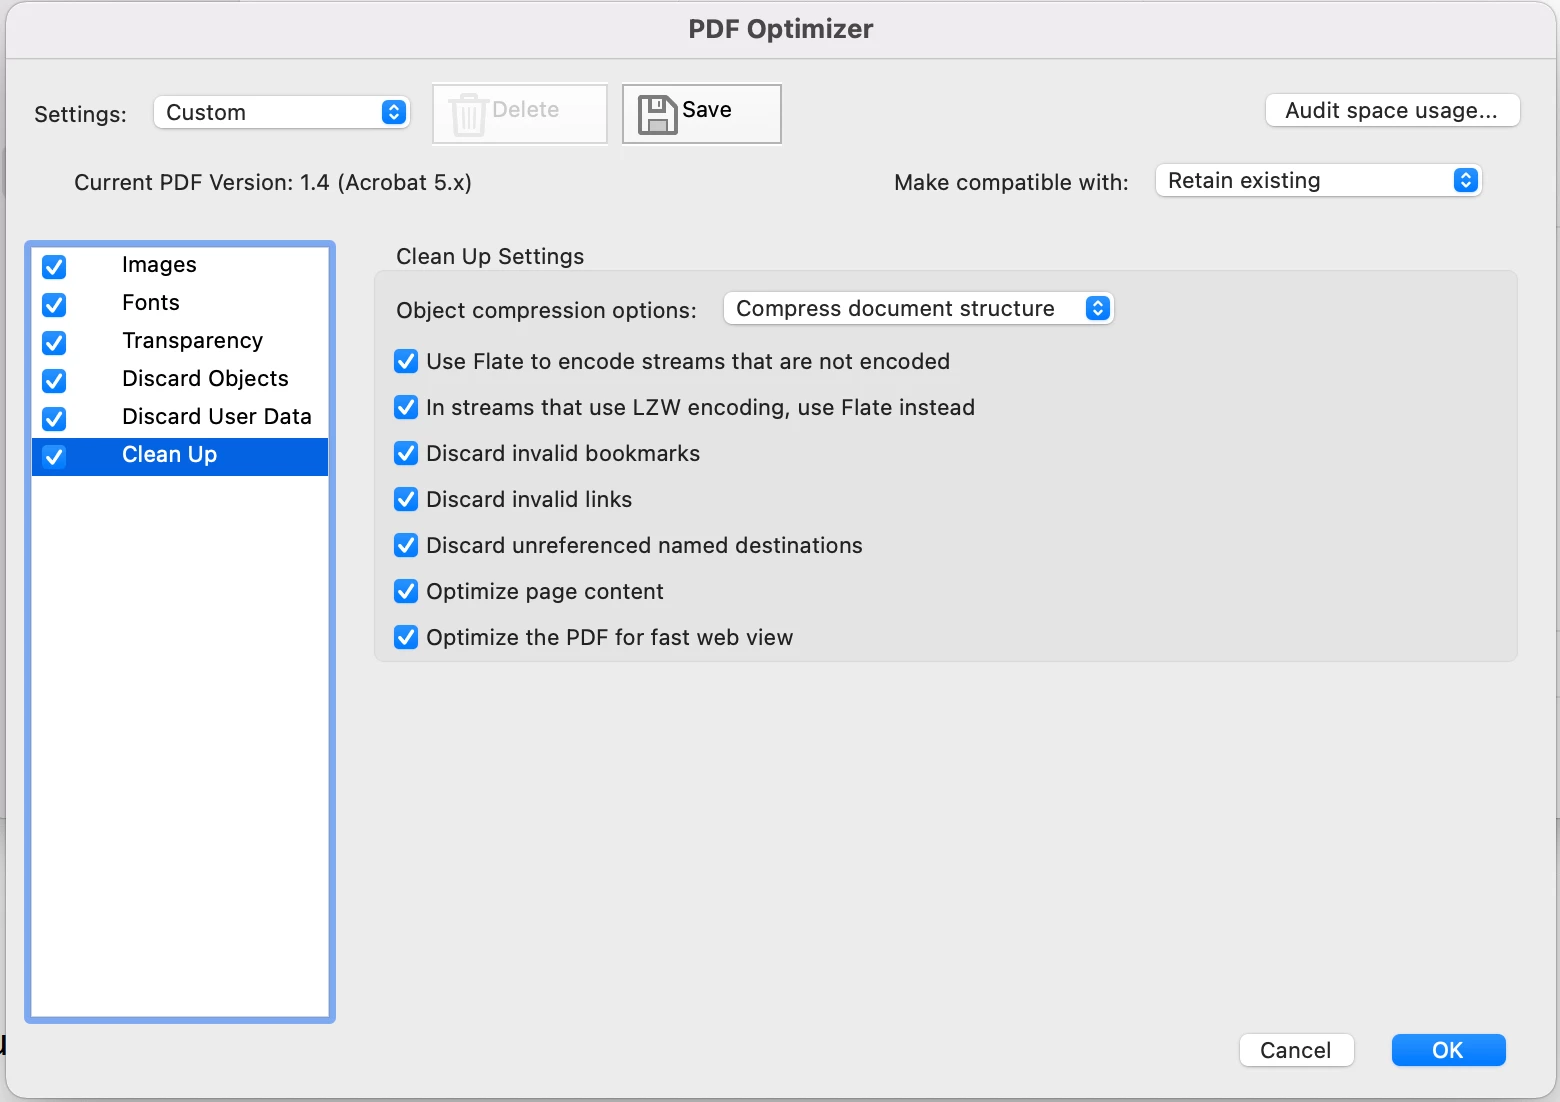The width and height of the screenshot is (1560, 1102).
Task: Confirm with the OK button
Action: [1448, 1050]
